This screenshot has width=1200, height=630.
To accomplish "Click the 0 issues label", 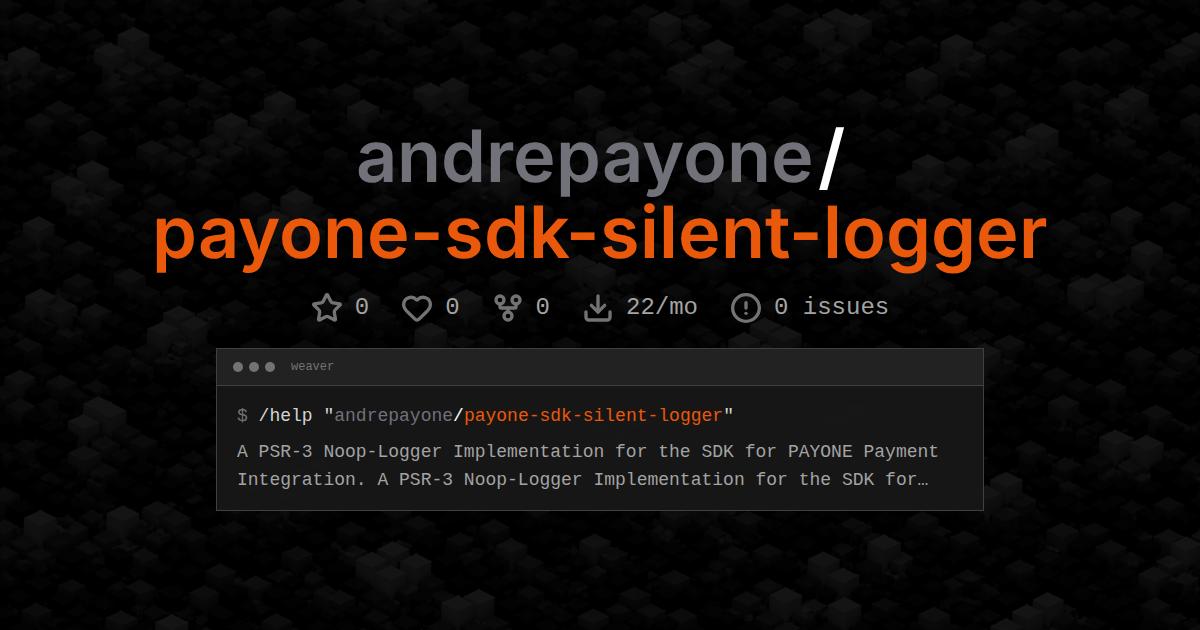I will point(831,307).
